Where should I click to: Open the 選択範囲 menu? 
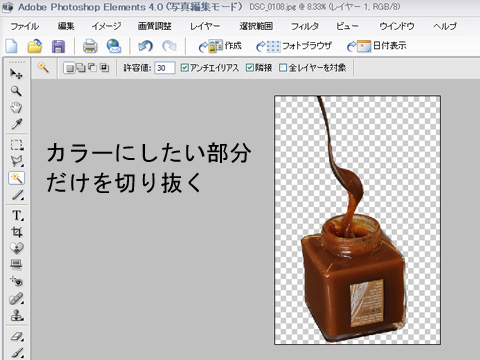coord(256,26)
